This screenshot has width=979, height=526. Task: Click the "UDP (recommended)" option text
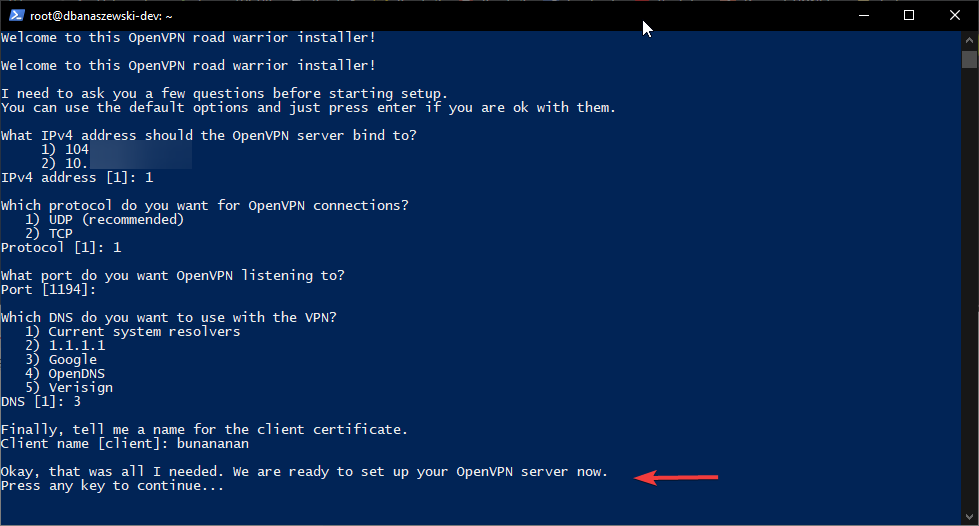116,219
